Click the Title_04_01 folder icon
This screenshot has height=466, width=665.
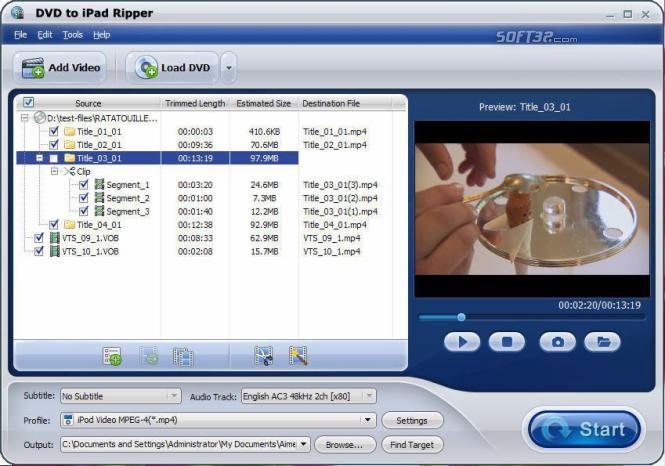tap(69, 224)
